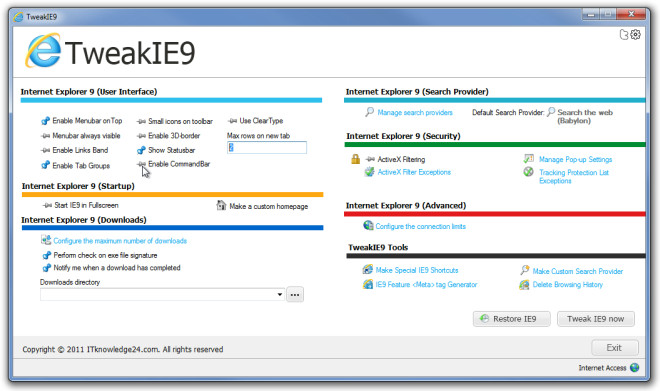Click the Internet Access globe in status bar
The image size is (660, 391).
point(634,367)
